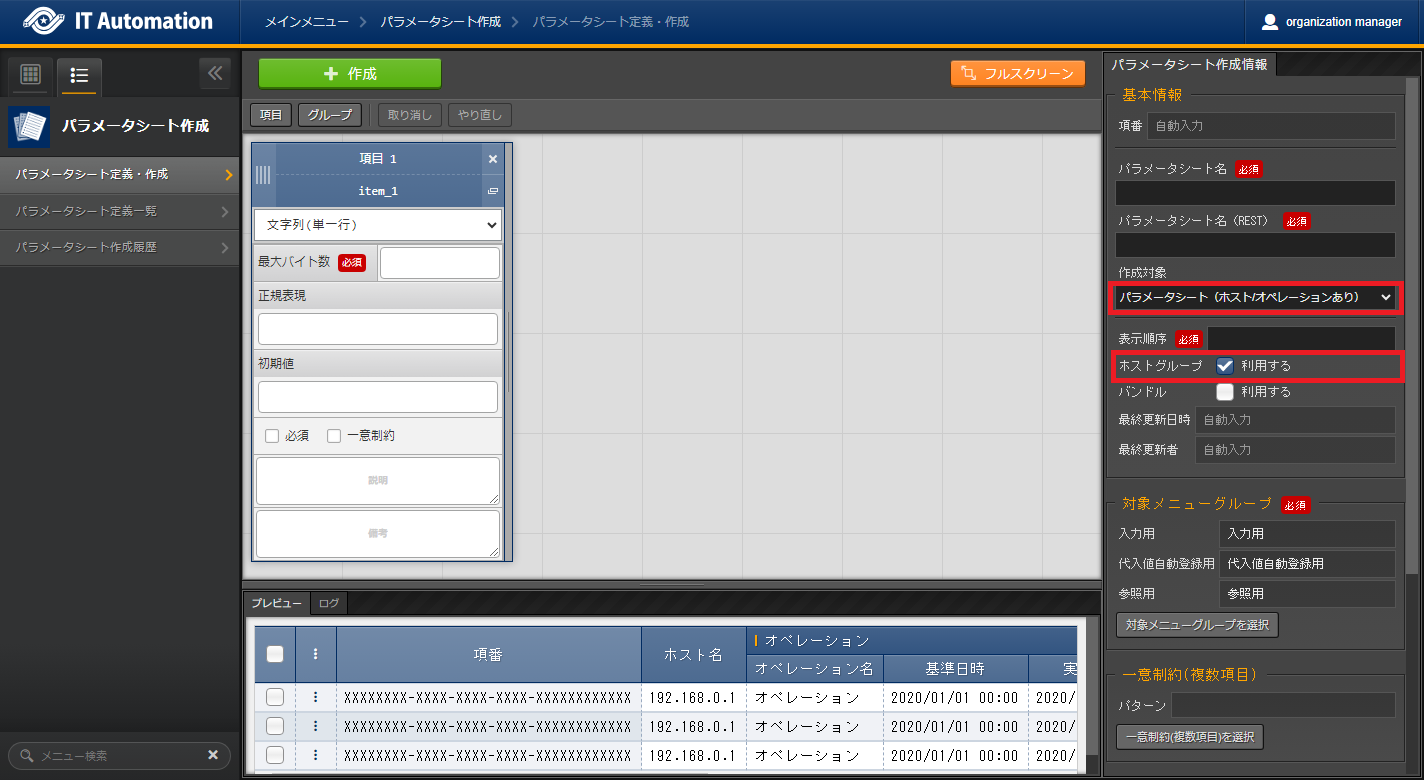This screenshot has width=1424, height=780.
Task: Collapse the sidebar with double-chevron icon
Action: (x=215, y=73)
